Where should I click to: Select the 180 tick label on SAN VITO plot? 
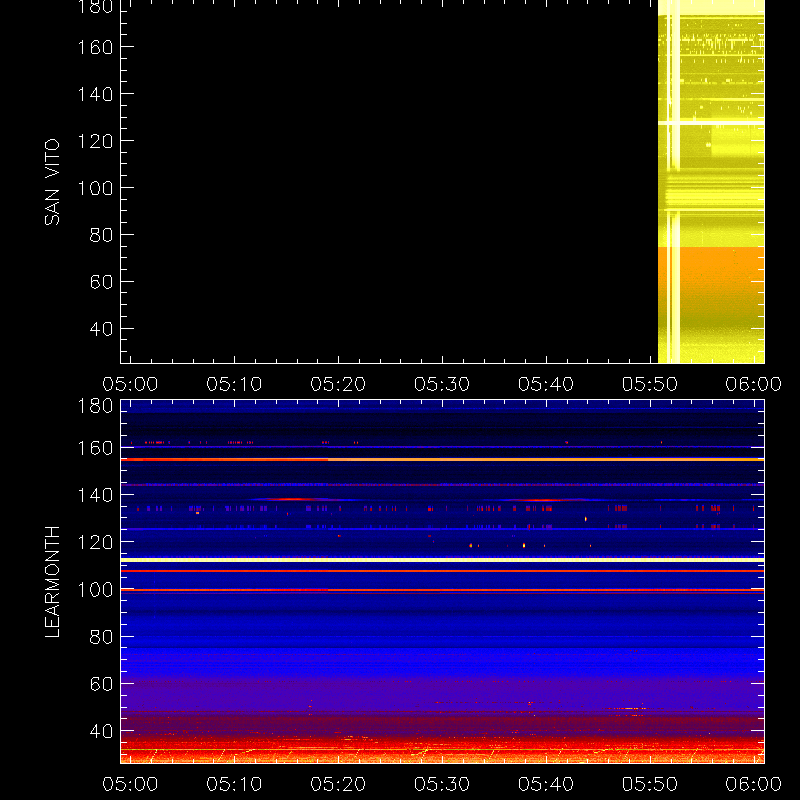coord(95,7)
